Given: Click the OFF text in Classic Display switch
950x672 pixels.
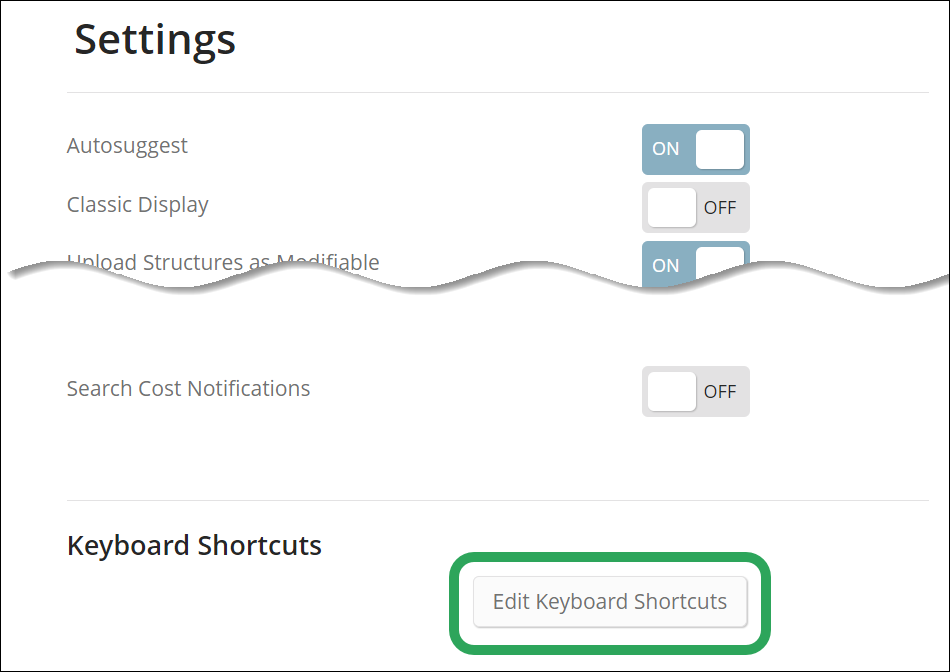Looking at the screenshot, I should pyautogui.click(x=720, y=208).
